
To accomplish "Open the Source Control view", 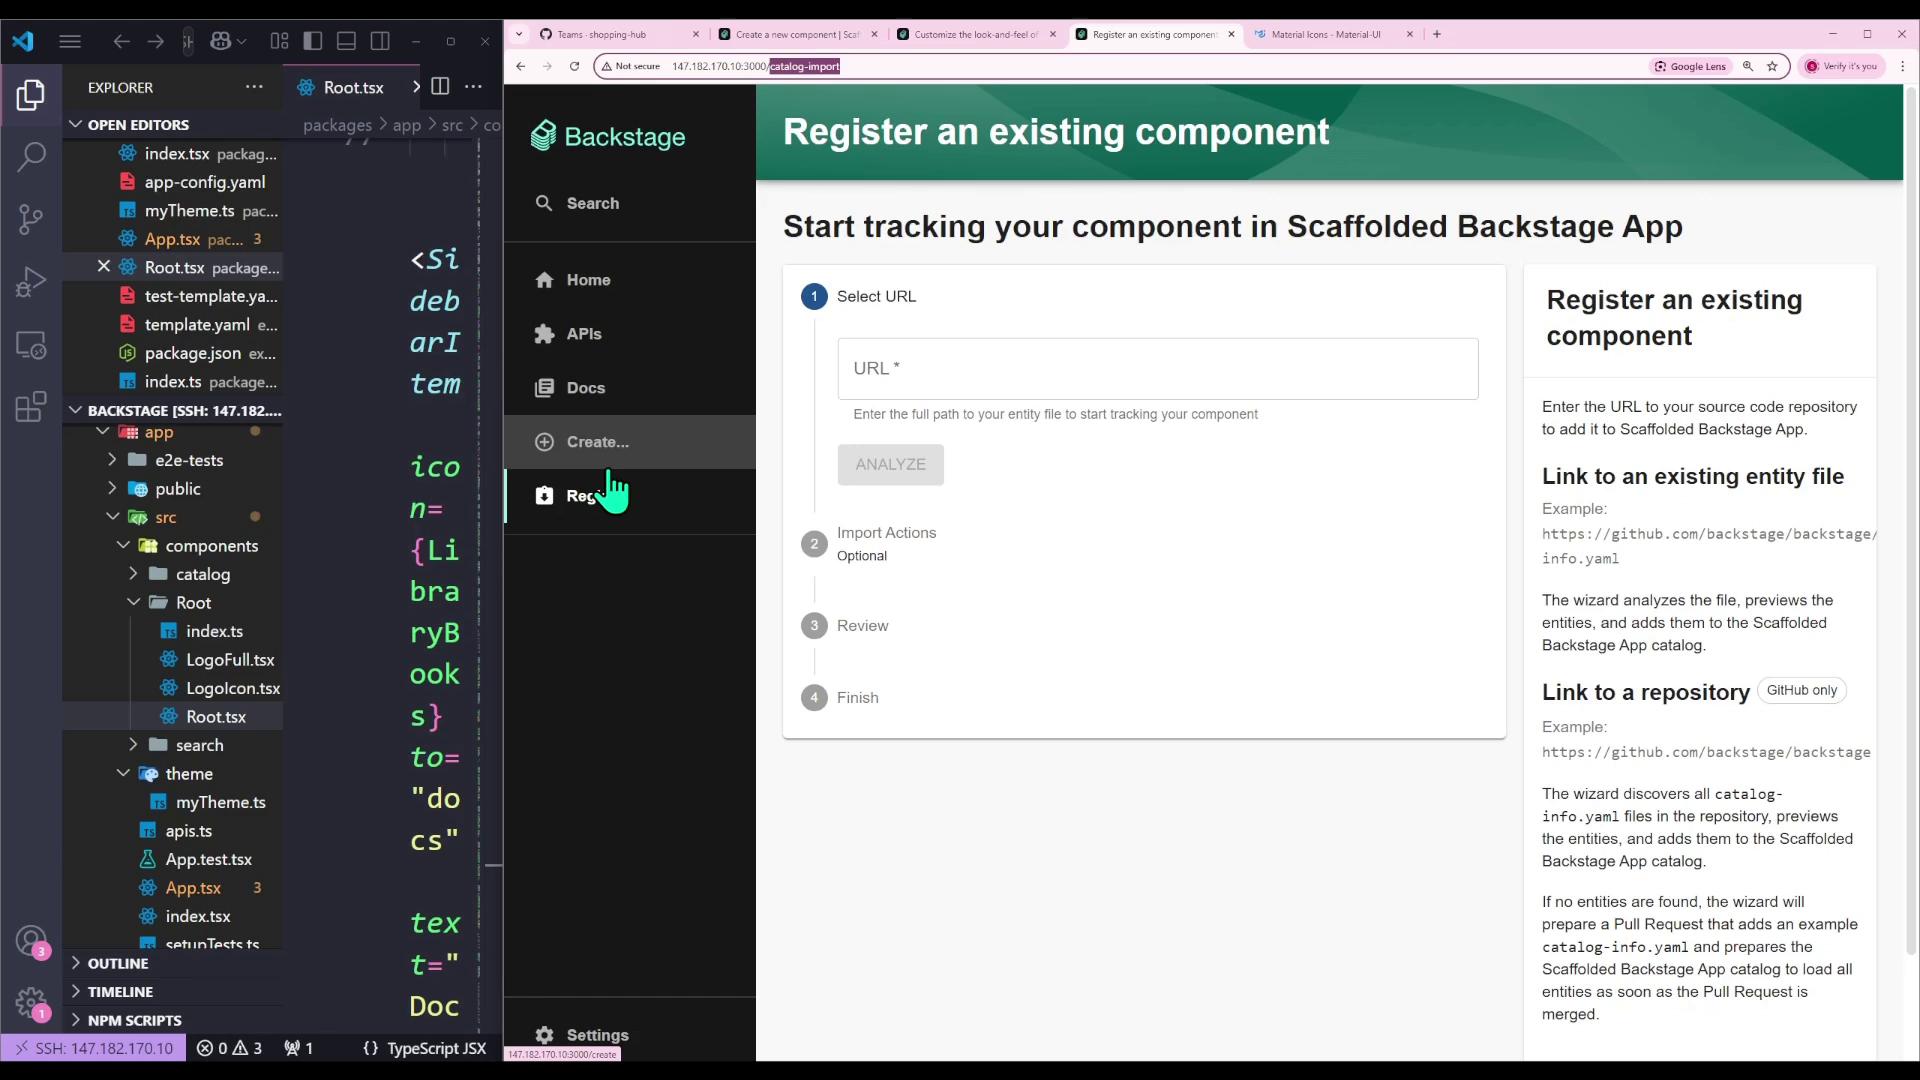I will coord(31,219).
